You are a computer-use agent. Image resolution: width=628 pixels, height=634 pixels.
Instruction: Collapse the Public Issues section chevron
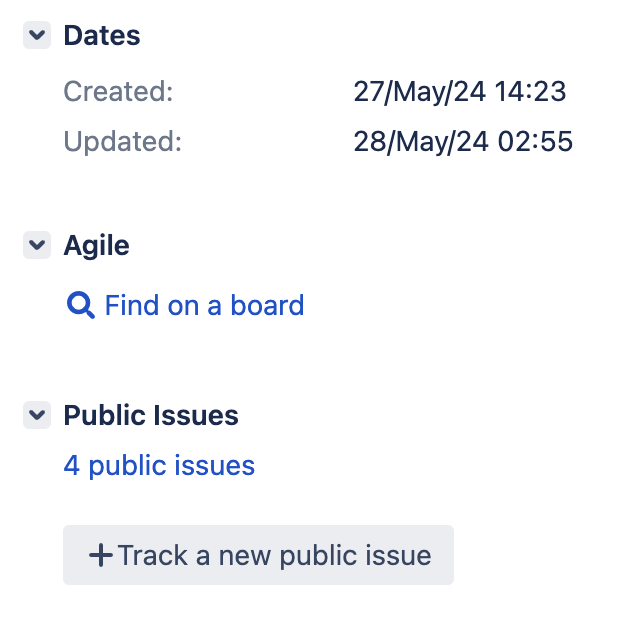click(37, 415)
